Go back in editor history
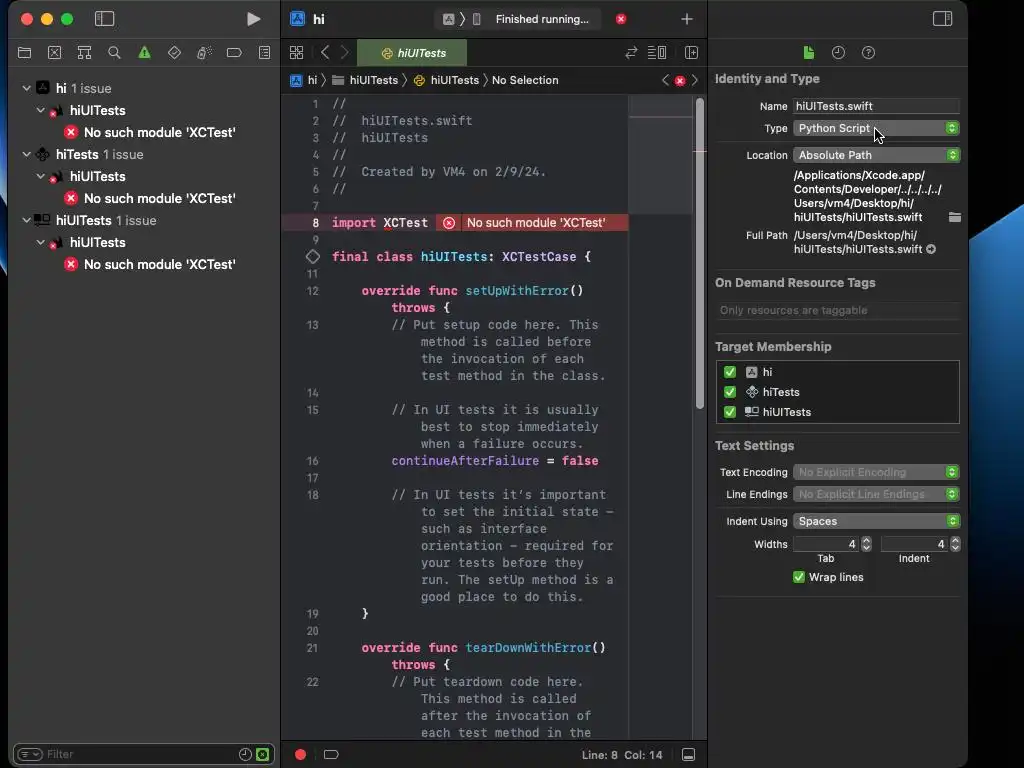 (325, 53)
